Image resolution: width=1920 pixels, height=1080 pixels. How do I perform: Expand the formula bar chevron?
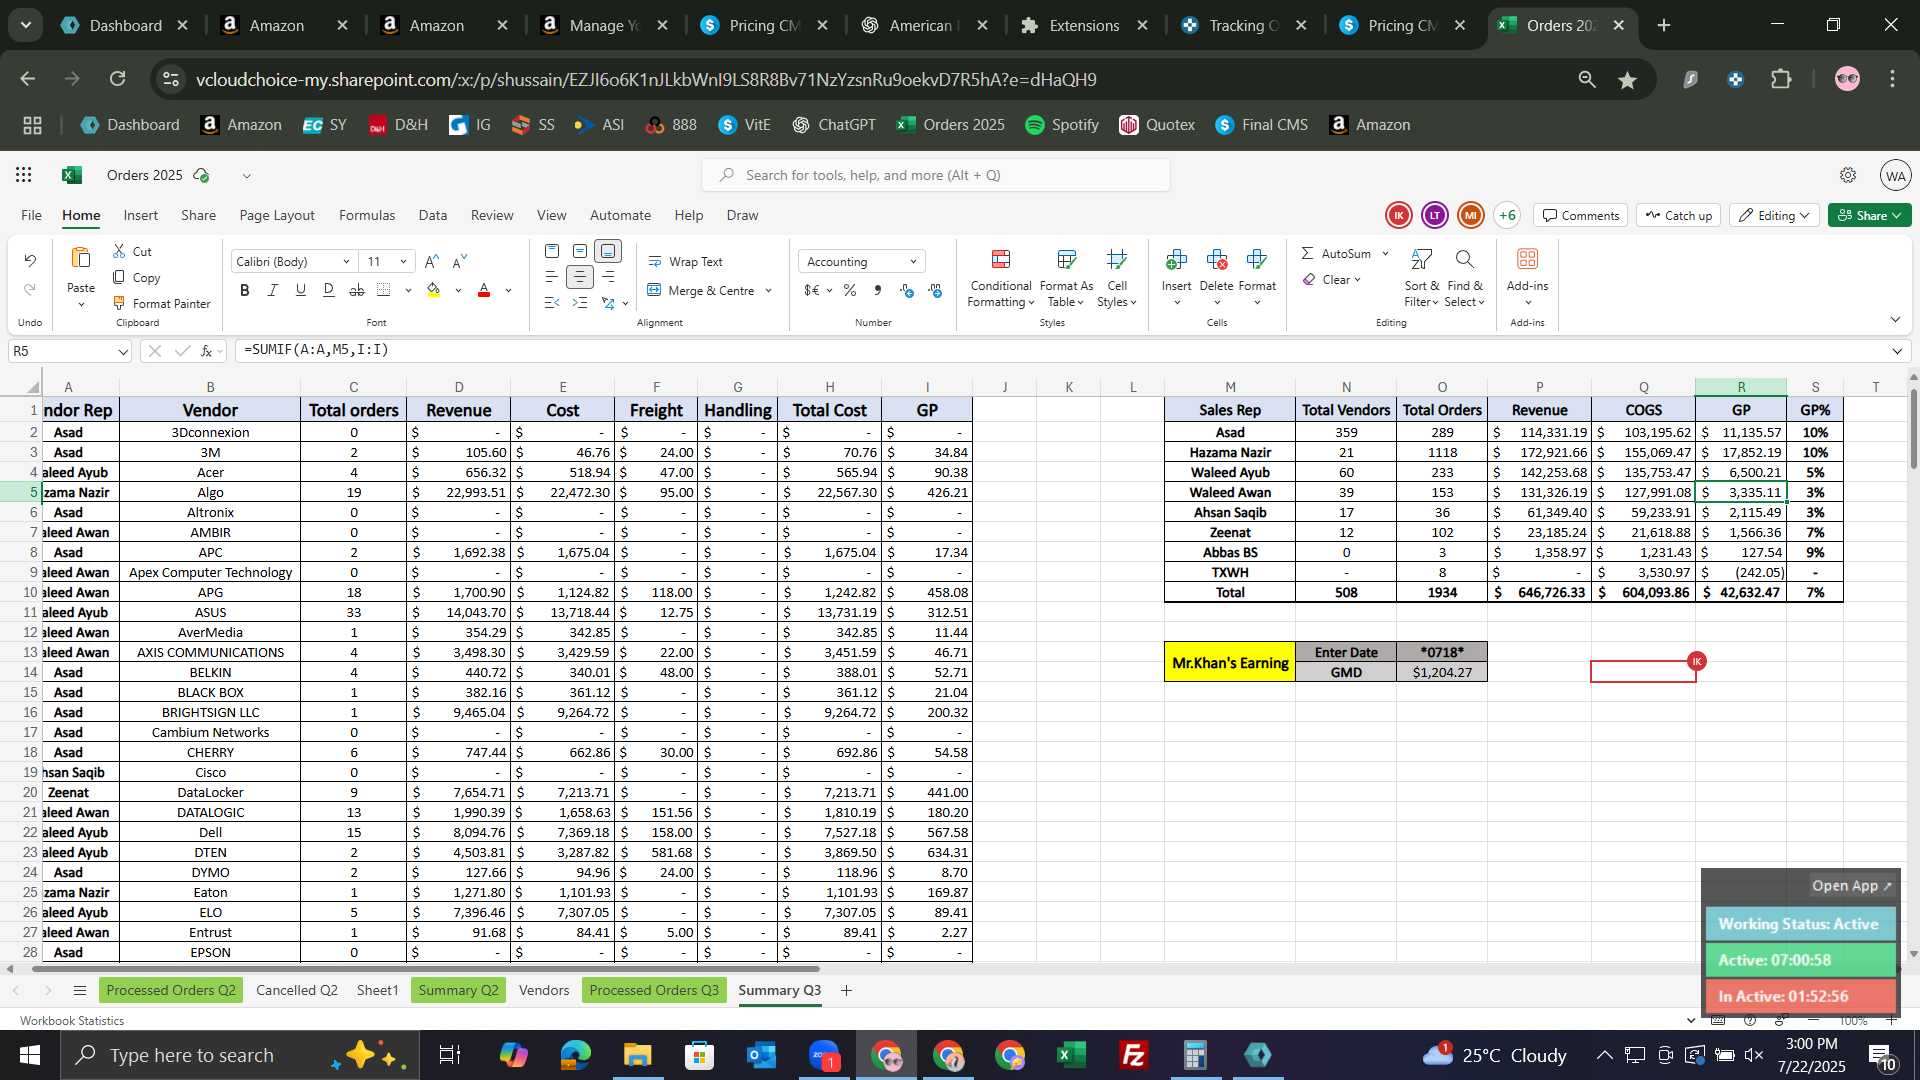pyautogui.click(x=1897, y=351)
